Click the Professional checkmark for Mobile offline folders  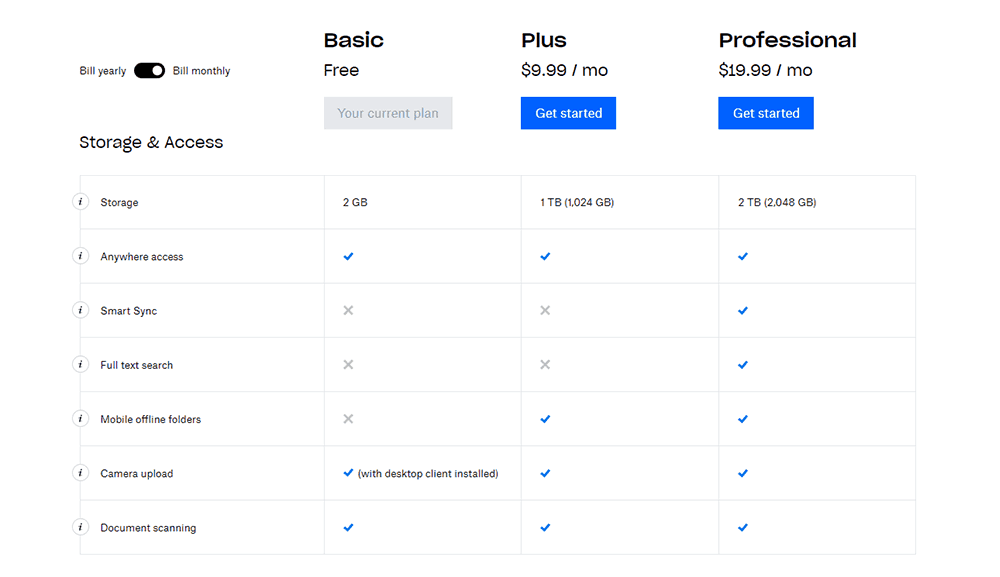(743, 419)
